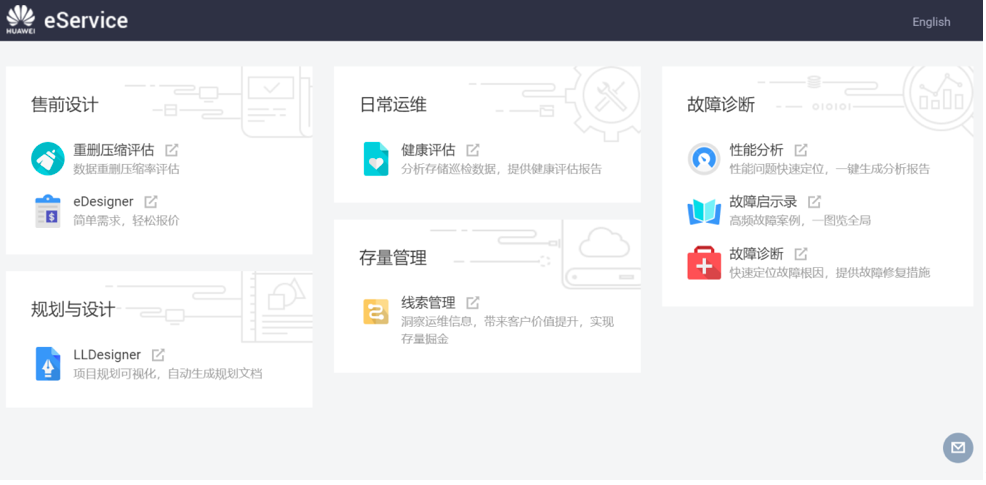The image size is (986, 485).
Task: Click description starting with 洞察运维信息
Action: 507,330
